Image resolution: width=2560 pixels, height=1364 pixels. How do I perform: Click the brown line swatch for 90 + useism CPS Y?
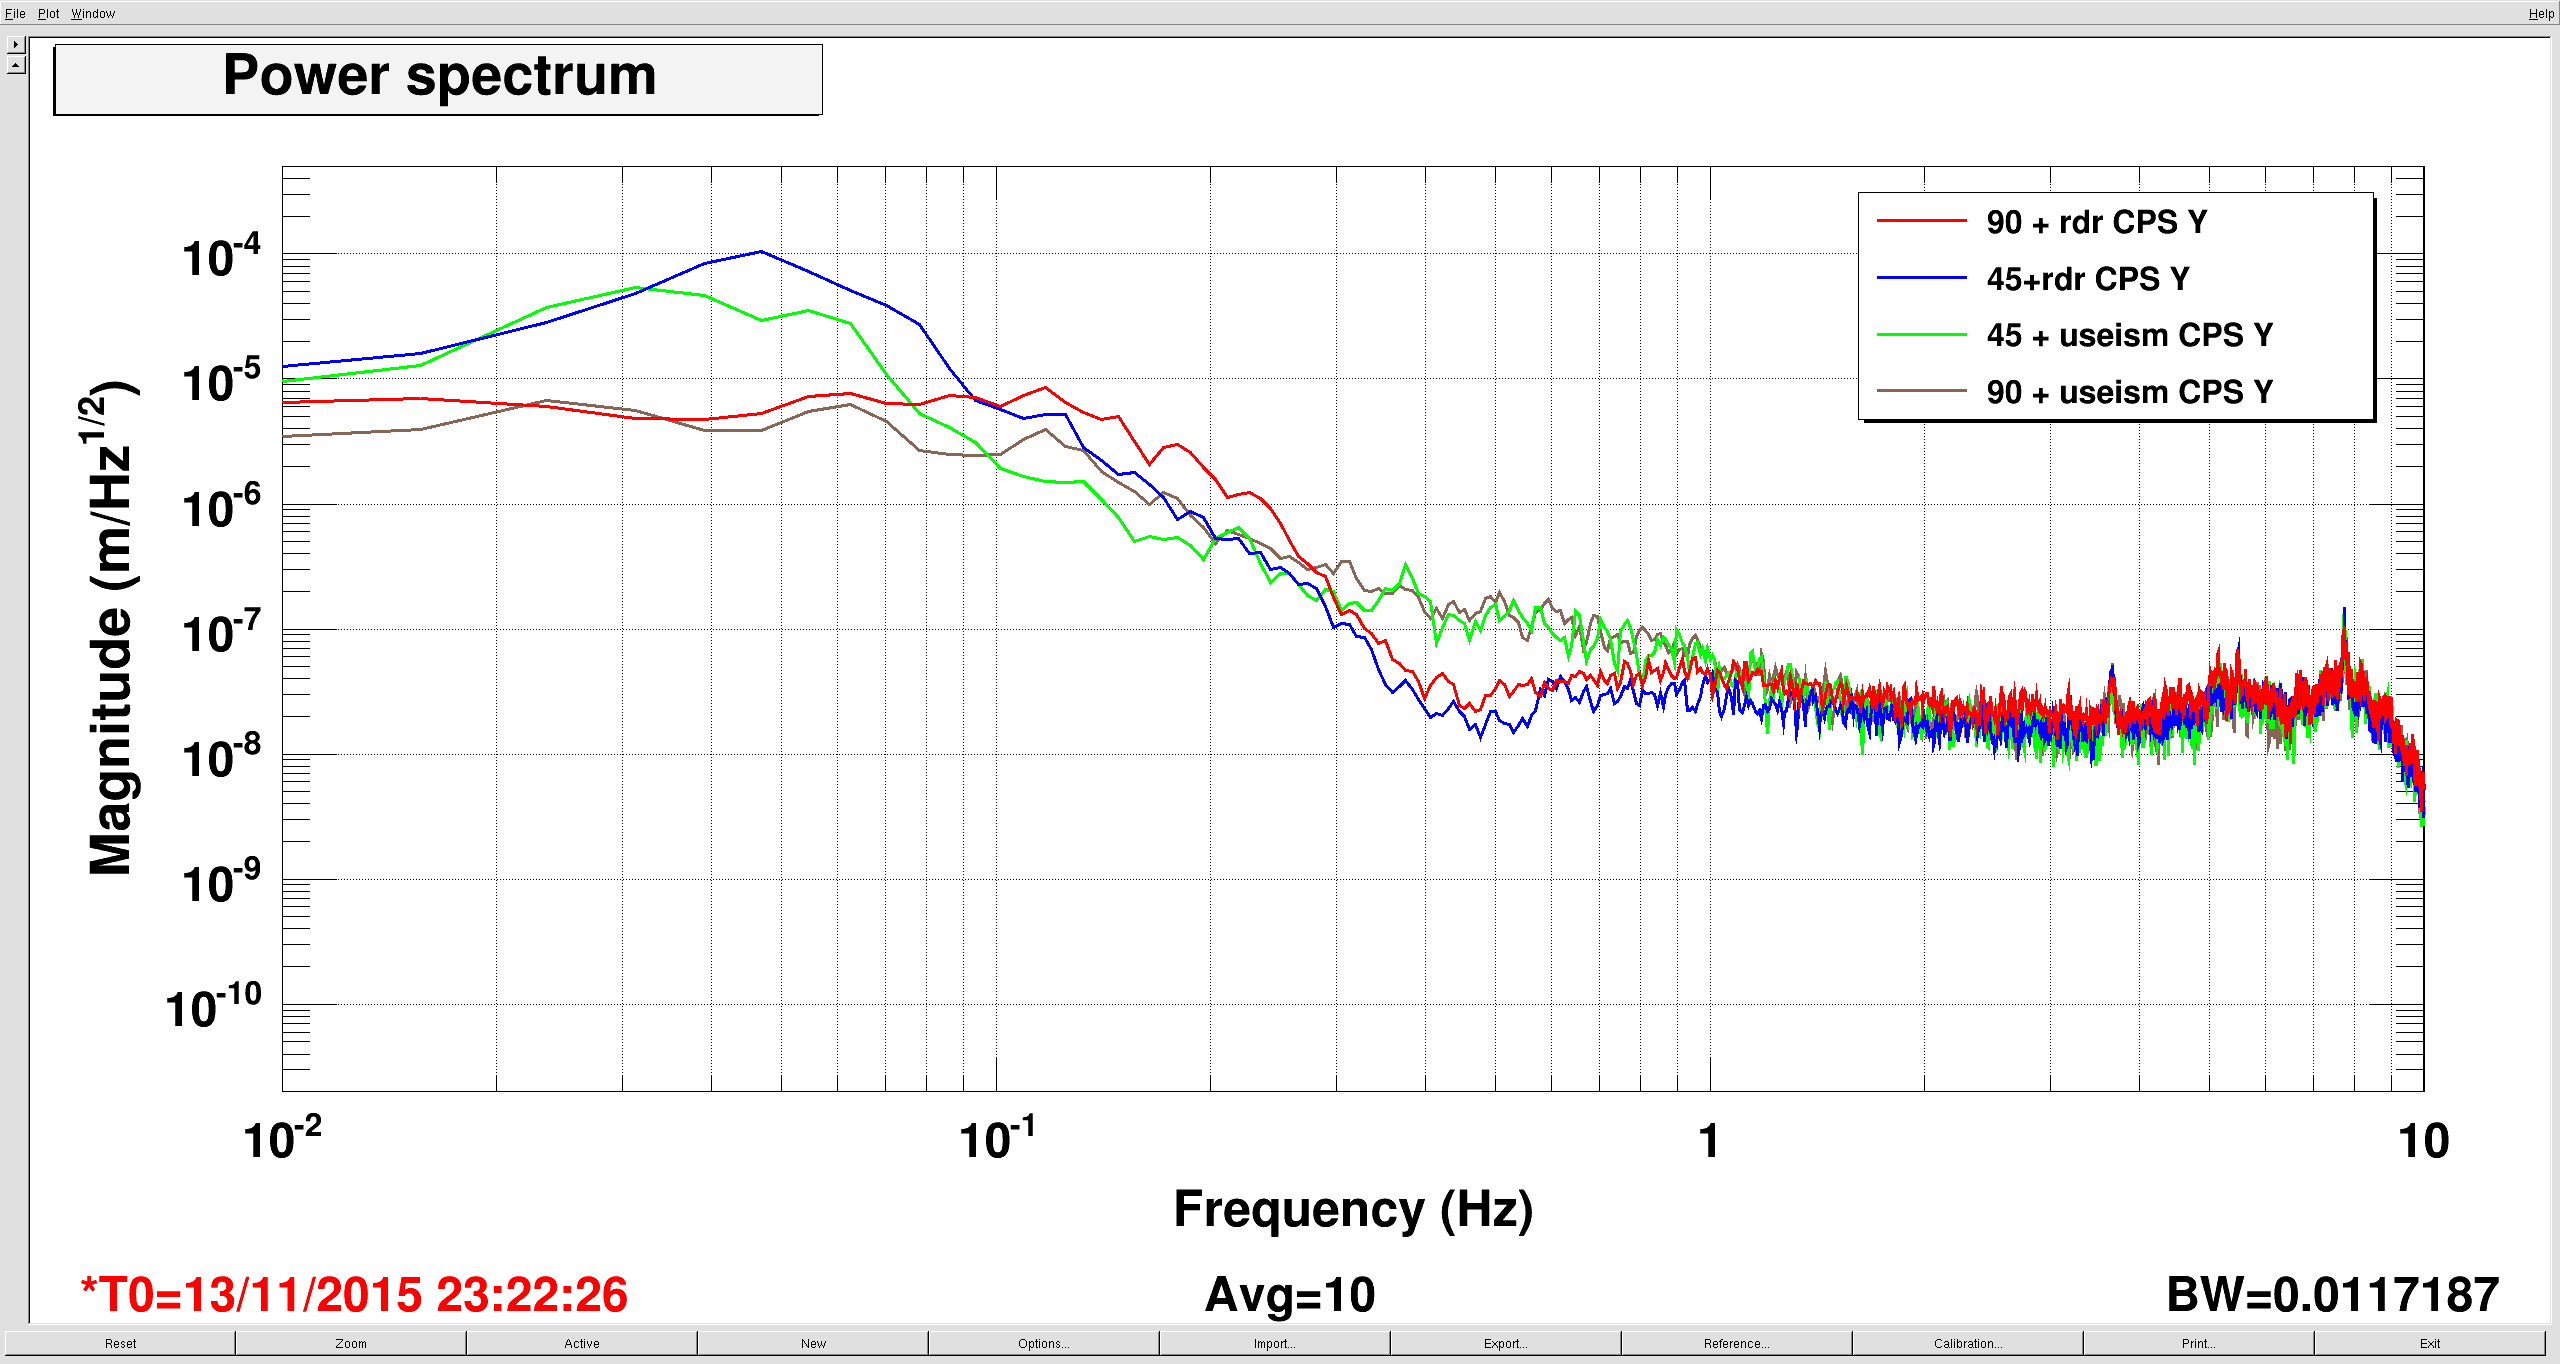point(1922,391)
